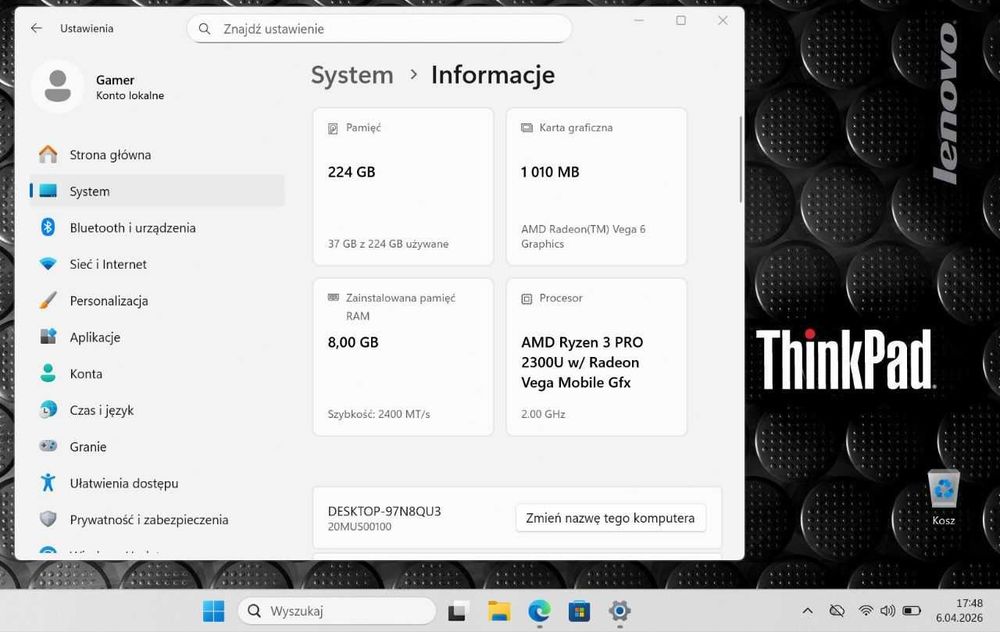Click the Wi-Fi icon beside Sieć i Internet

coord(48,263)
